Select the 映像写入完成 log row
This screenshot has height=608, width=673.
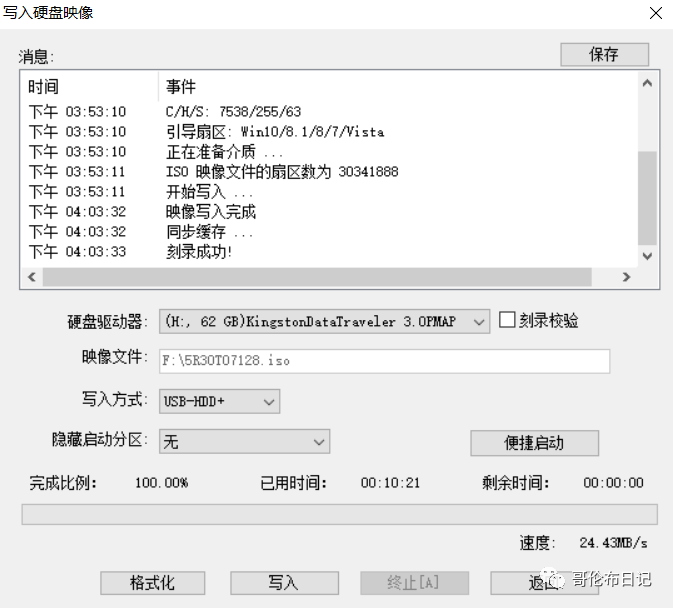click(x=329, y=212)
